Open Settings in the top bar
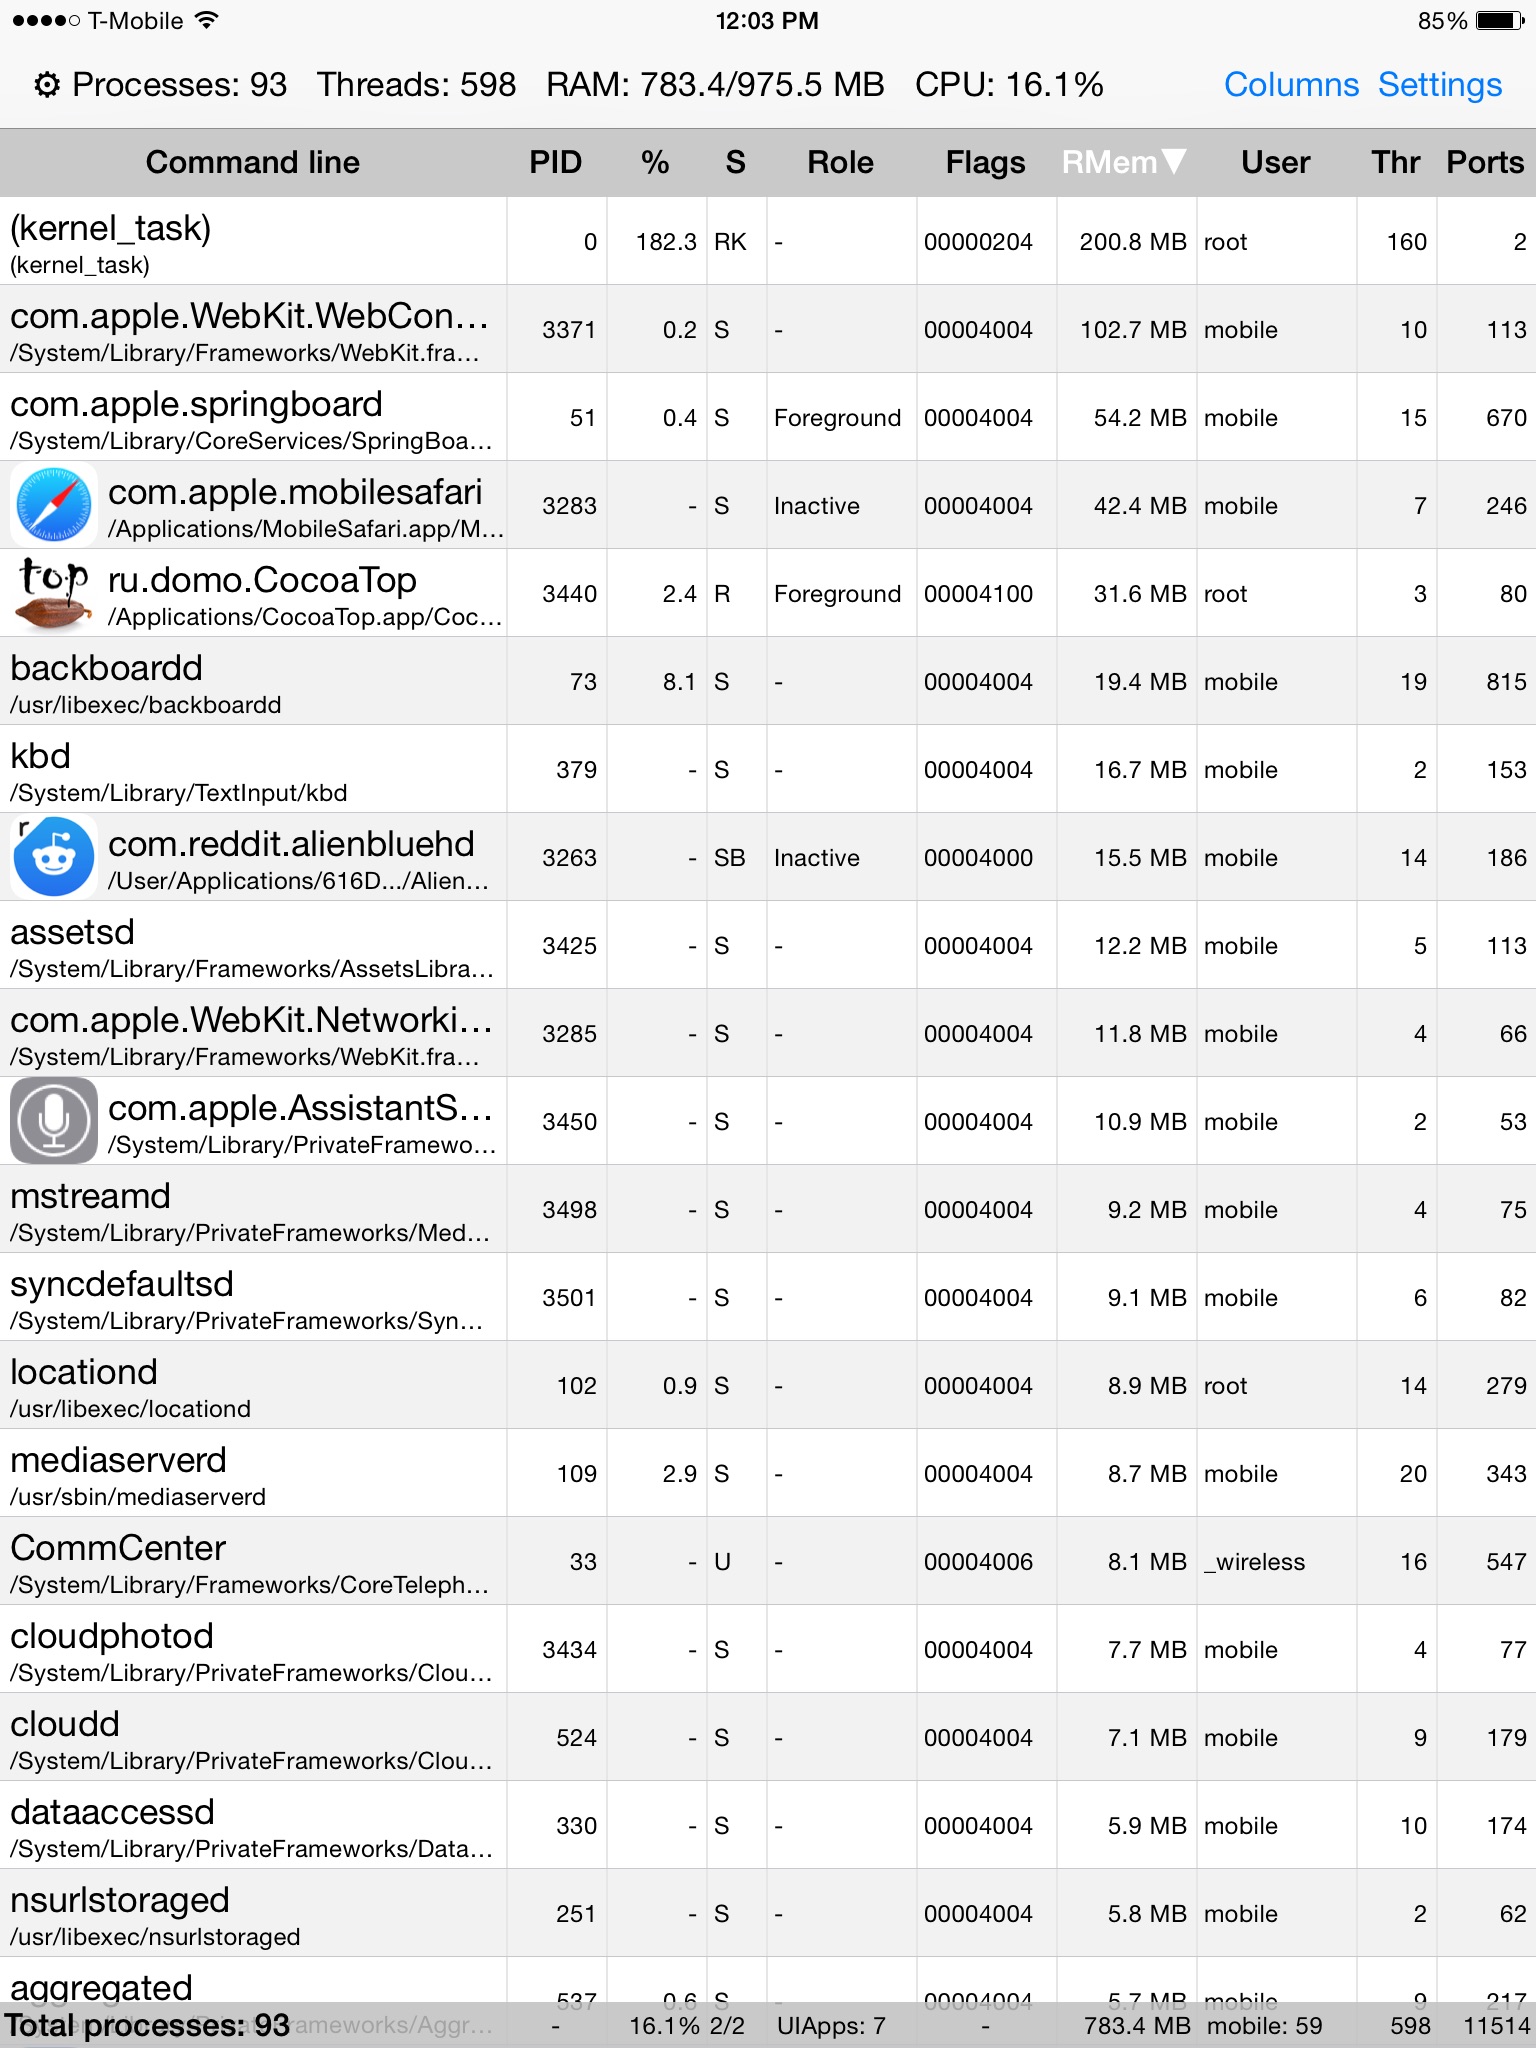Viewport: 1536px width, 2048px height. point(1439,85)
